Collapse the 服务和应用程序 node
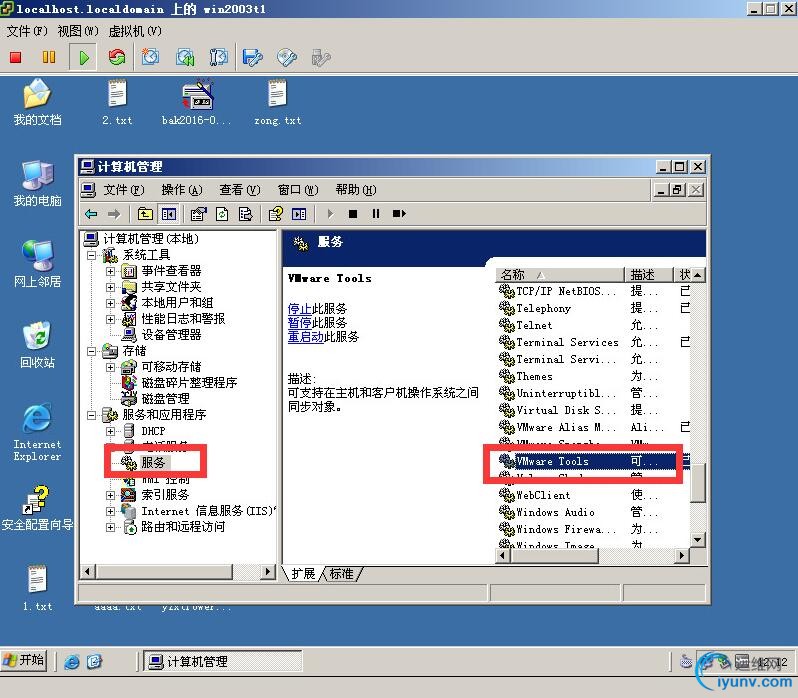 (x=91, y=415)
